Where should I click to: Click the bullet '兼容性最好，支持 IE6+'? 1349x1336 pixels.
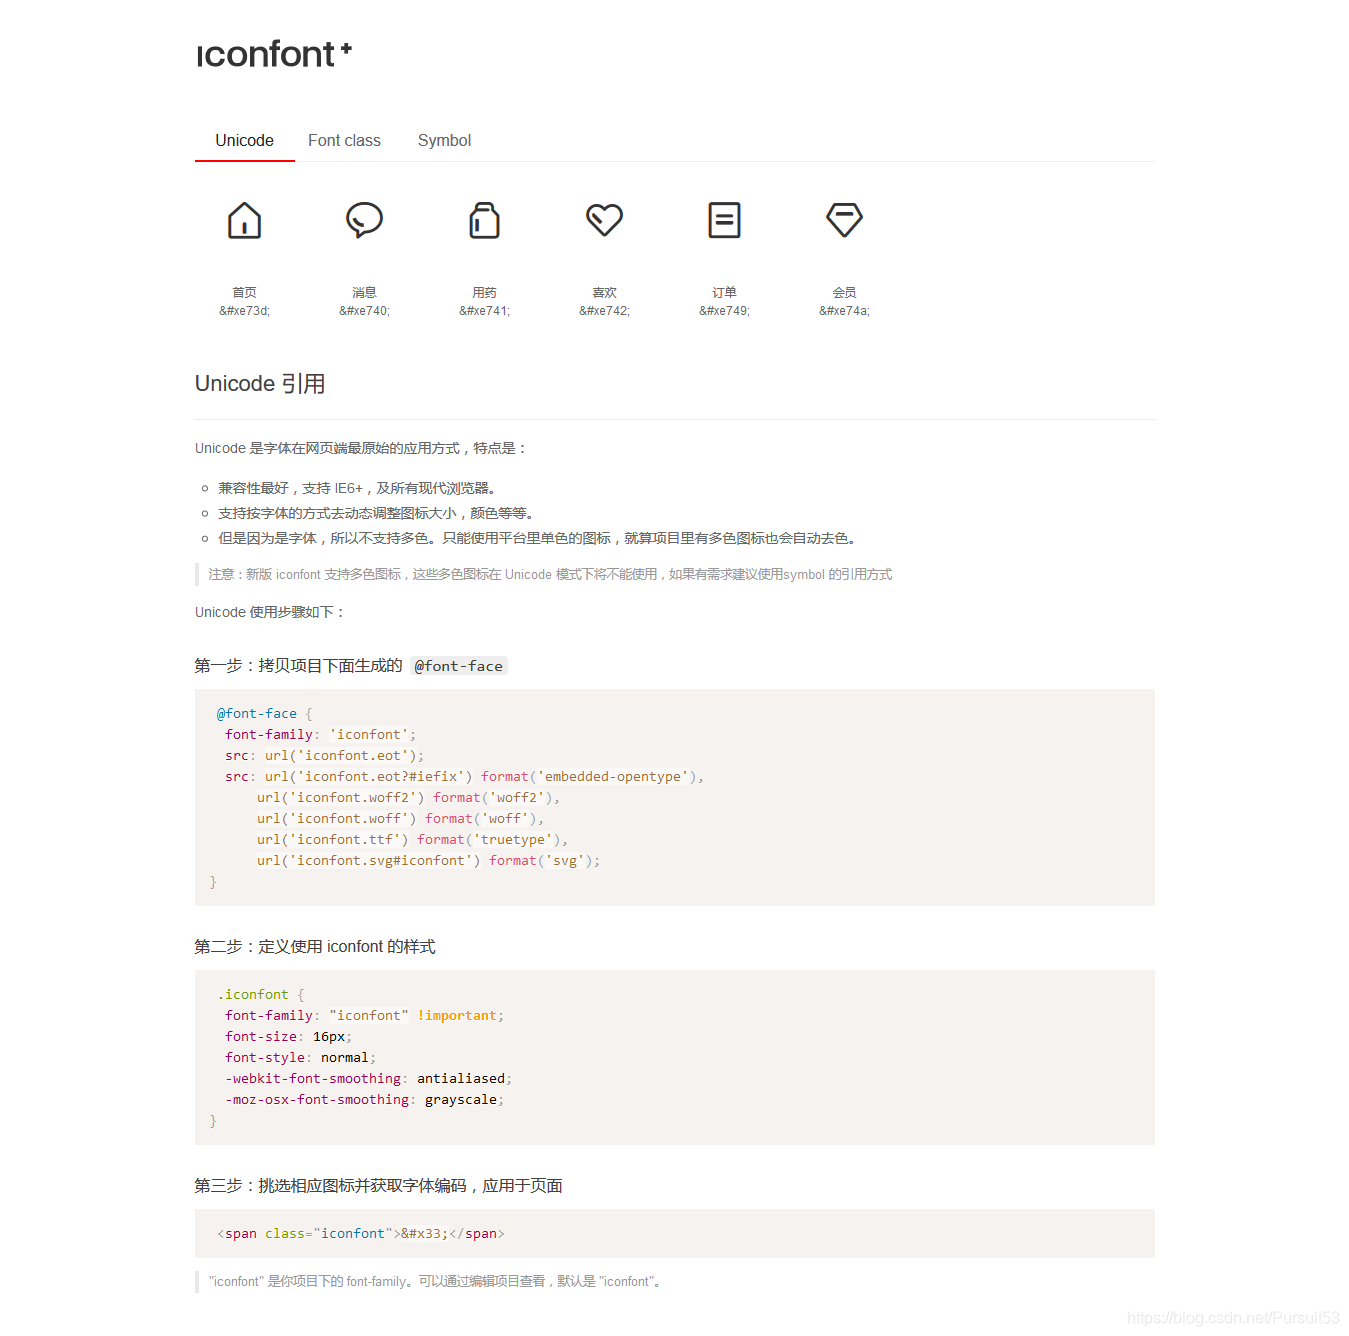pyautogui.click(x=357, y=488)
